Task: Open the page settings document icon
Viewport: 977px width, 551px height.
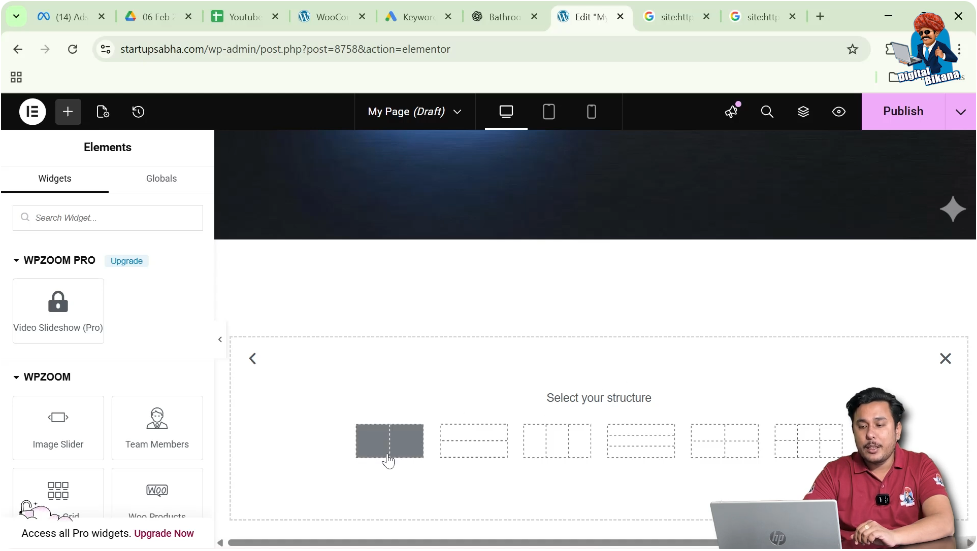Action: coord(103,112)
